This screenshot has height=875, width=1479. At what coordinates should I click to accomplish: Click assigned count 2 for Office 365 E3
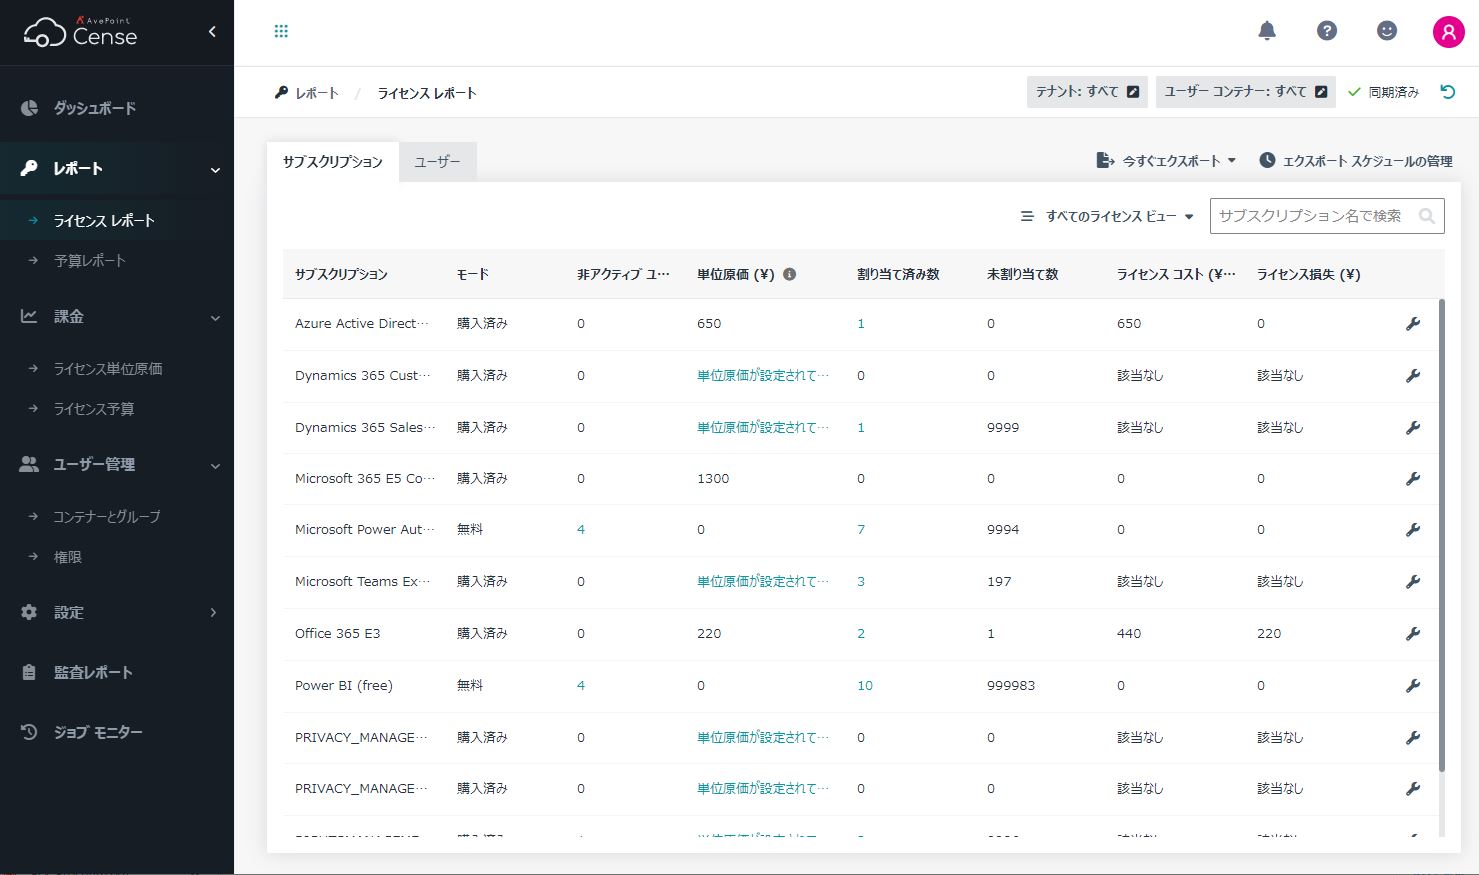coord(861,634)
